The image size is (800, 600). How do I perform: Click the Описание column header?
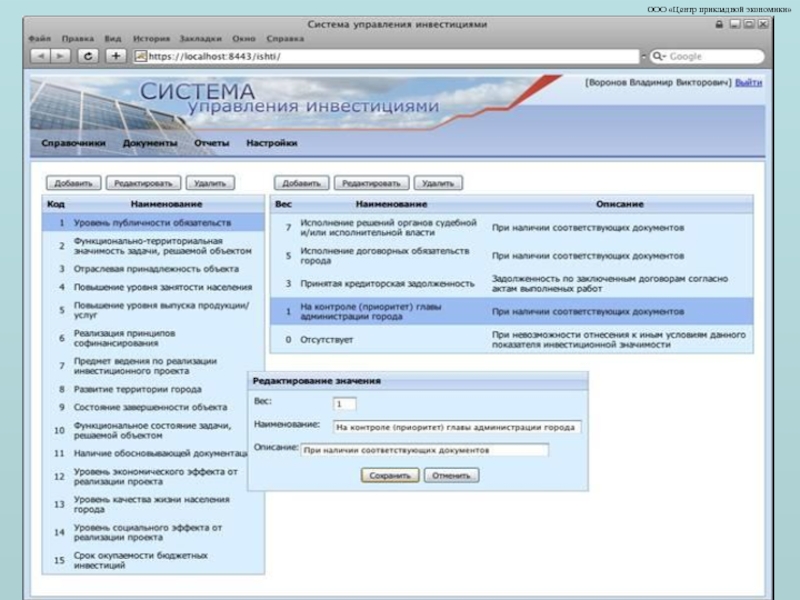pos(620,204)
